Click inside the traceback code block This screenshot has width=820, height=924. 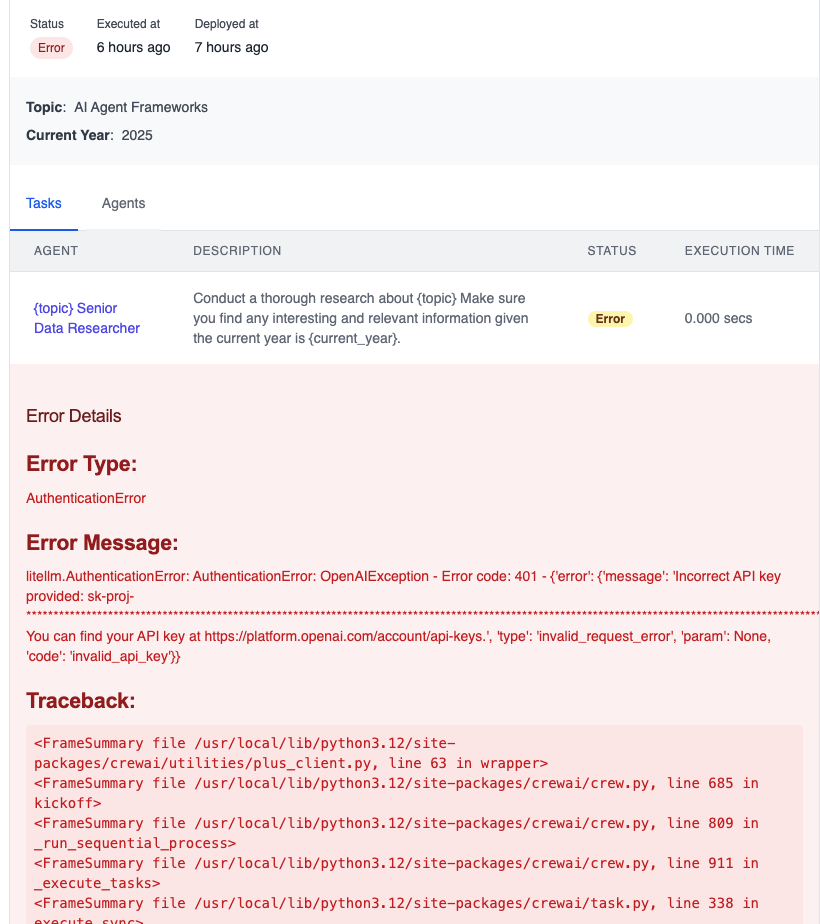(x=400, y=822)
